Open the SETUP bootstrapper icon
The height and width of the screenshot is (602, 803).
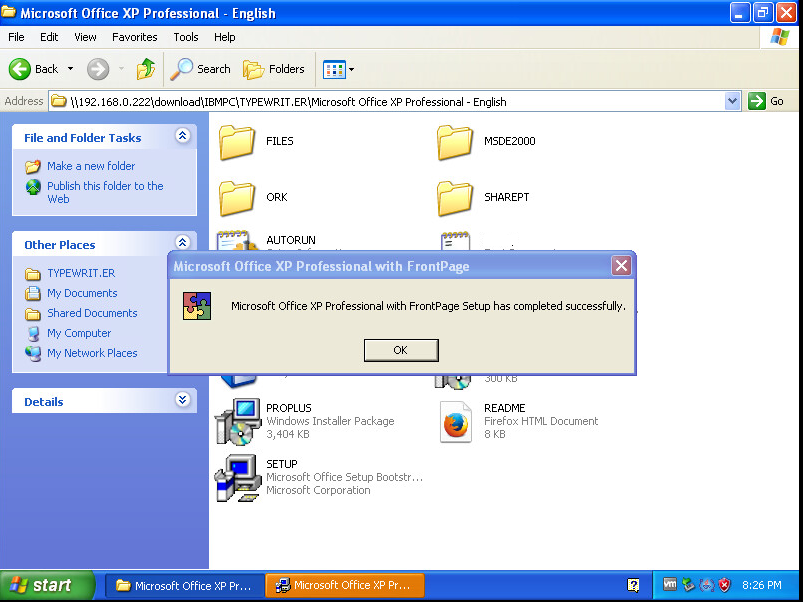click(x=238, y=478)
